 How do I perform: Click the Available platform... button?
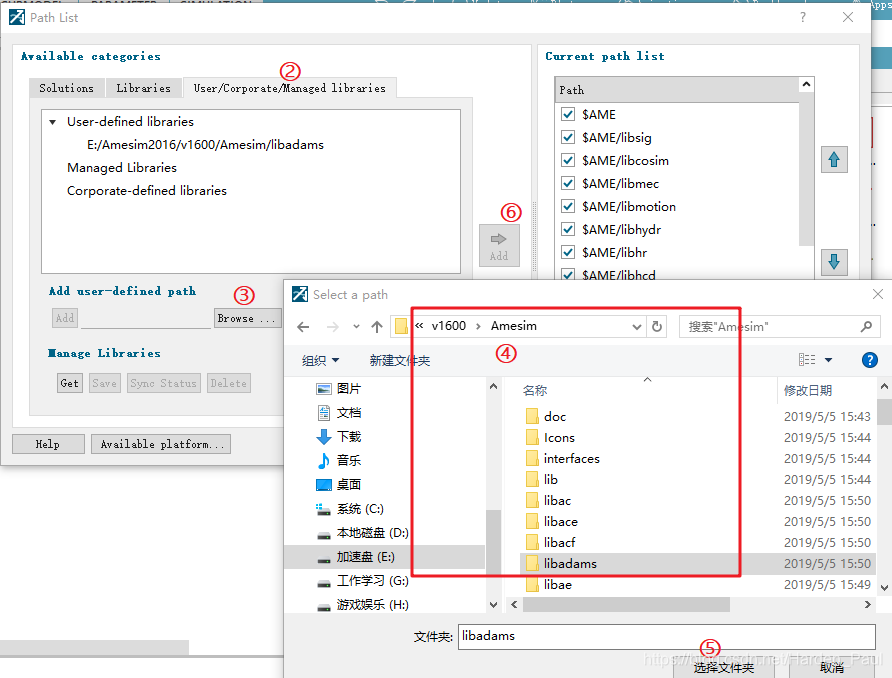click(x=161, y=444)
